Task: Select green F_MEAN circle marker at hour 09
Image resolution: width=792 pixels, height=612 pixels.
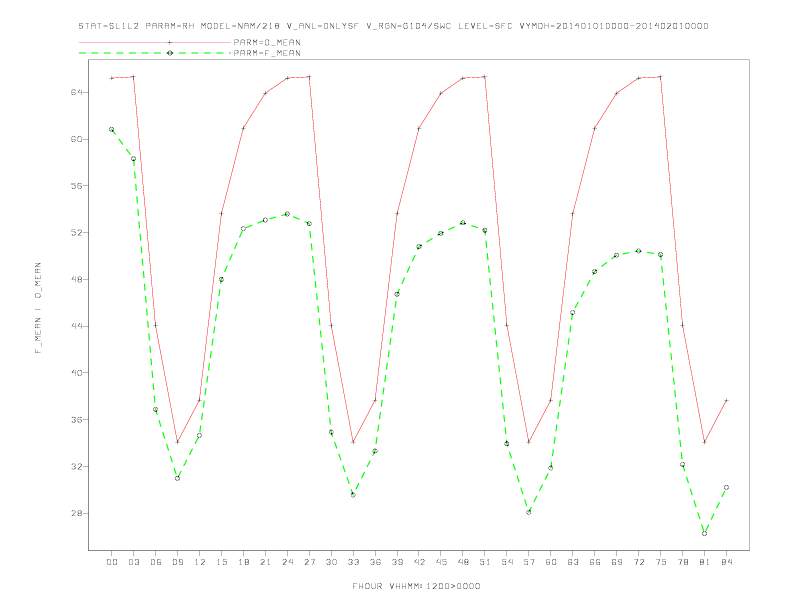Action: coord(177,478)
